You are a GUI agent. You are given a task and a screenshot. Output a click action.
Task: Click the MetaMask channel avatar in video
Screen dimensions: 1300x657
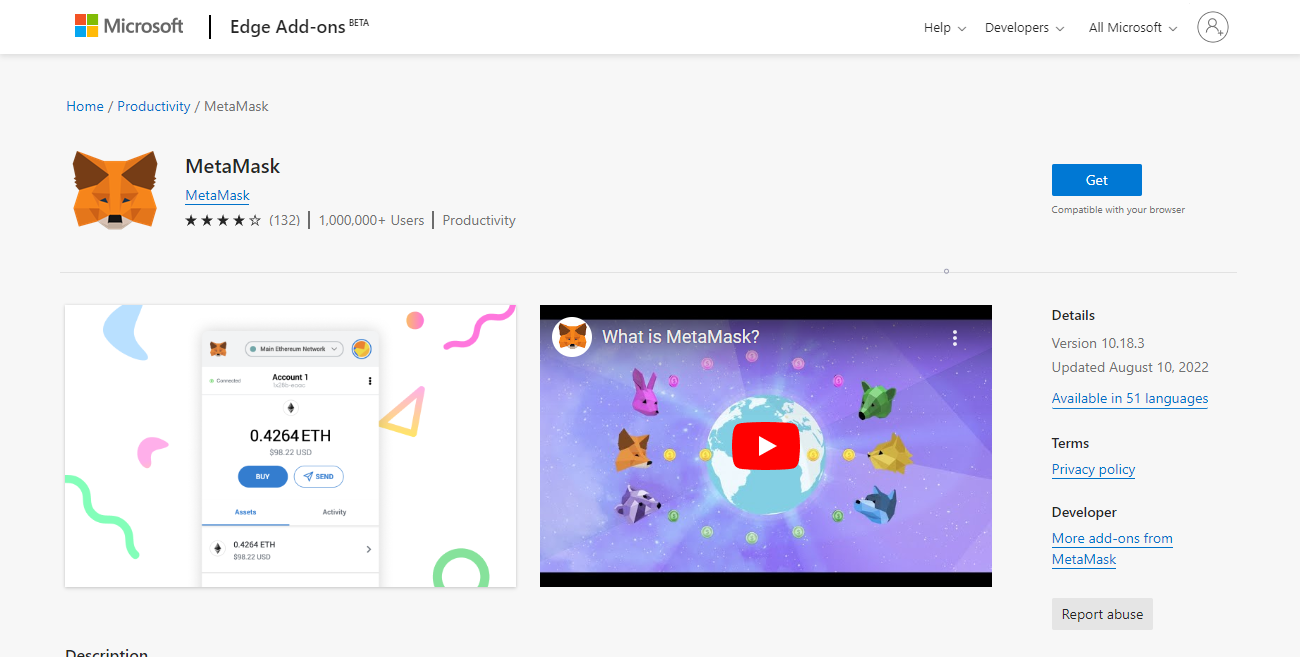pyautogui.click(x=572, y=337)
